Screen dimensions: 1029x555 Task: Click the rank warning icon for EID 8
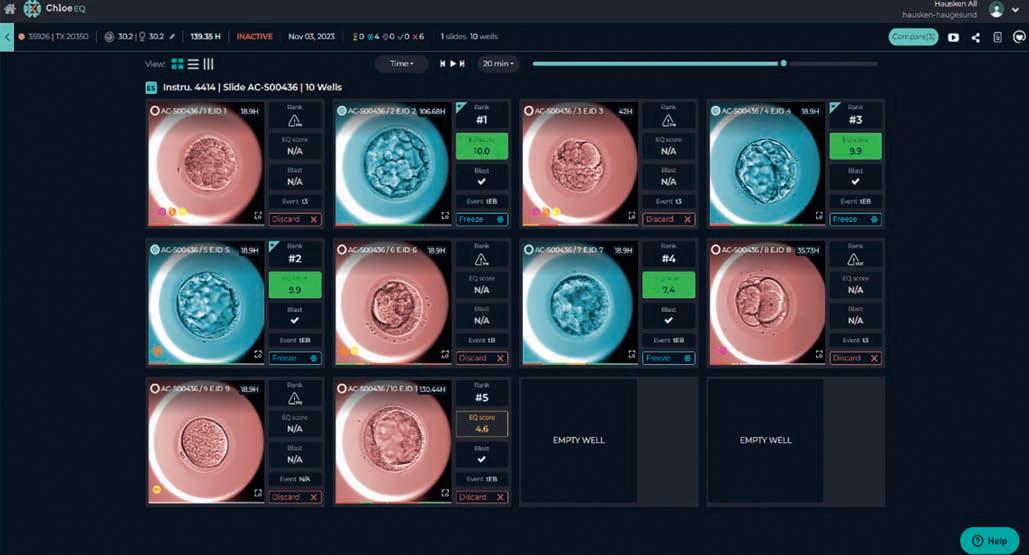(x=855, y=260)
